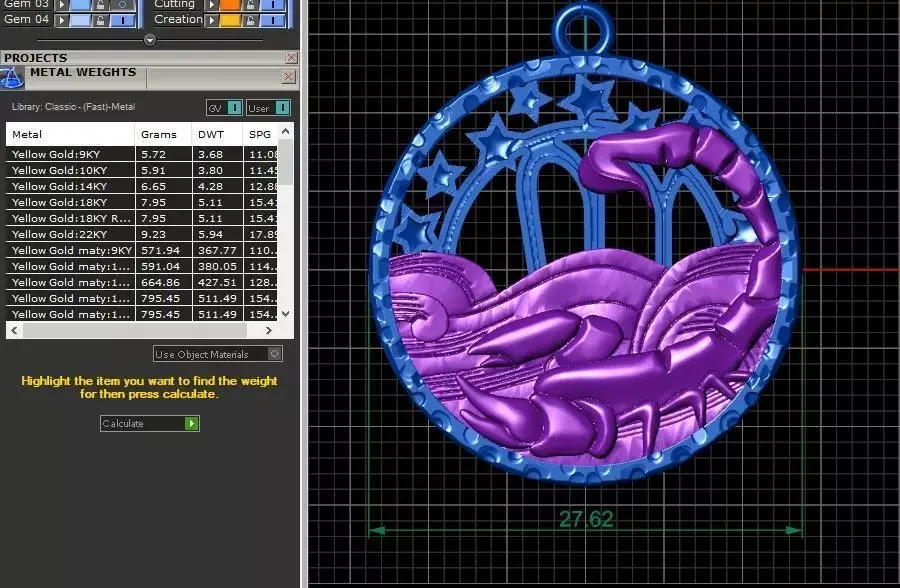Viewport: 900px width, 588px height.
Task: Click the Calculate button
Action: pos(149,424)
